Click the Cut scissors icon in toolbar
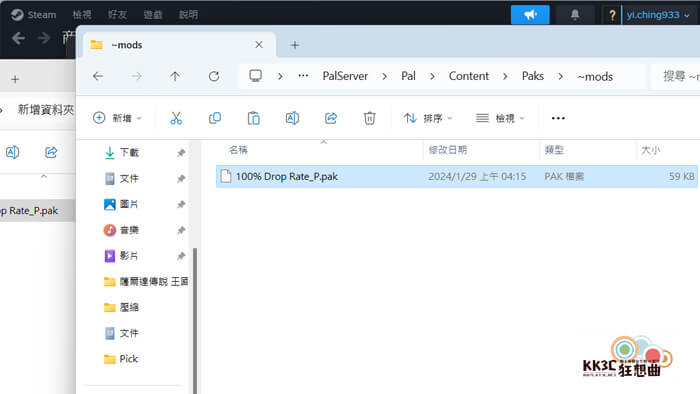 [x=176, y=118]
